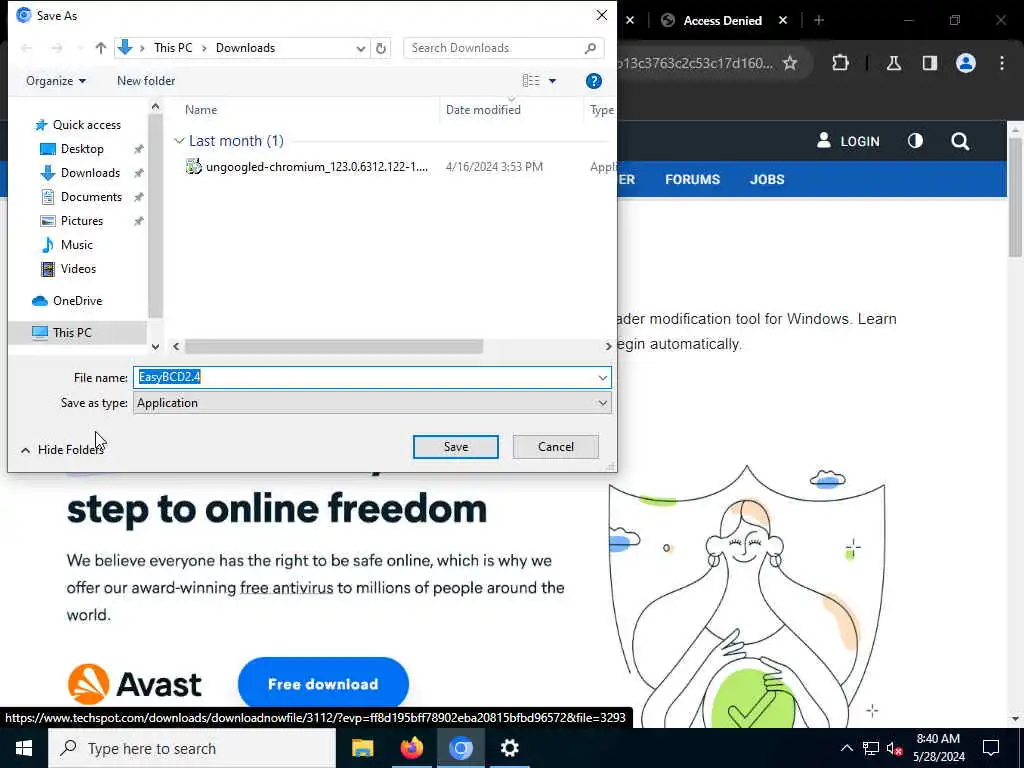Image resolution: width=1024 pixels, height=768 pixels.
Task: Click the Avast Free download button
Action: (323, 684)
